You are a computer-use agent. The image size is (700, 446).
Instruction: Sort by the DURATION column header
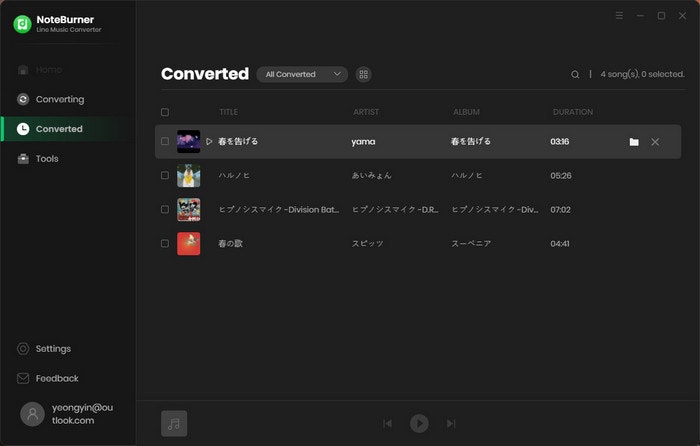(x=573, y=112)
